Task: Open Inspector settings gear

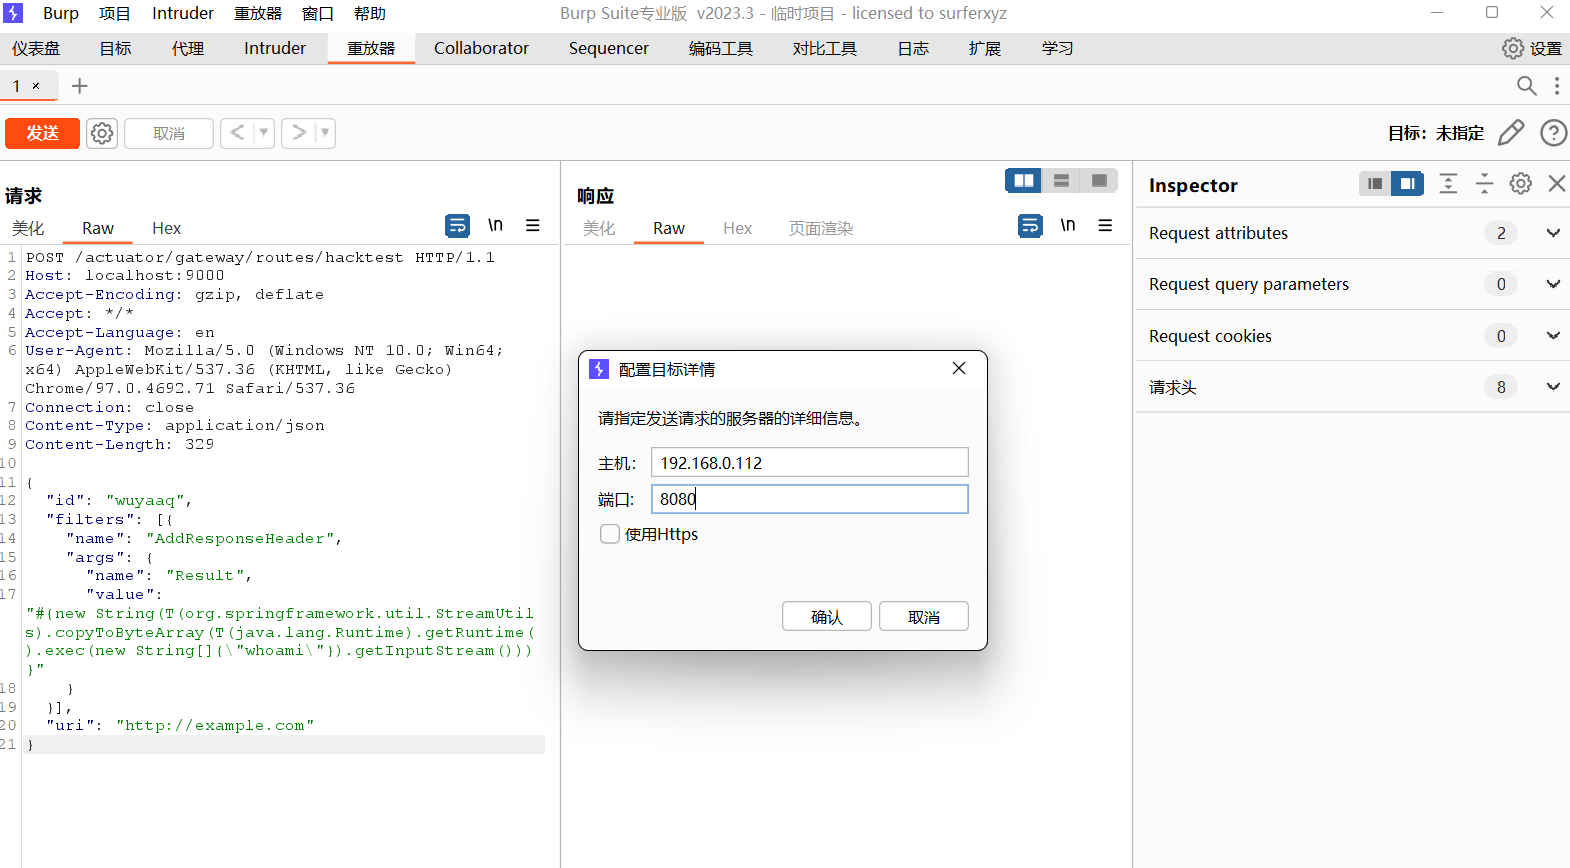Action: pos(1521,184)
